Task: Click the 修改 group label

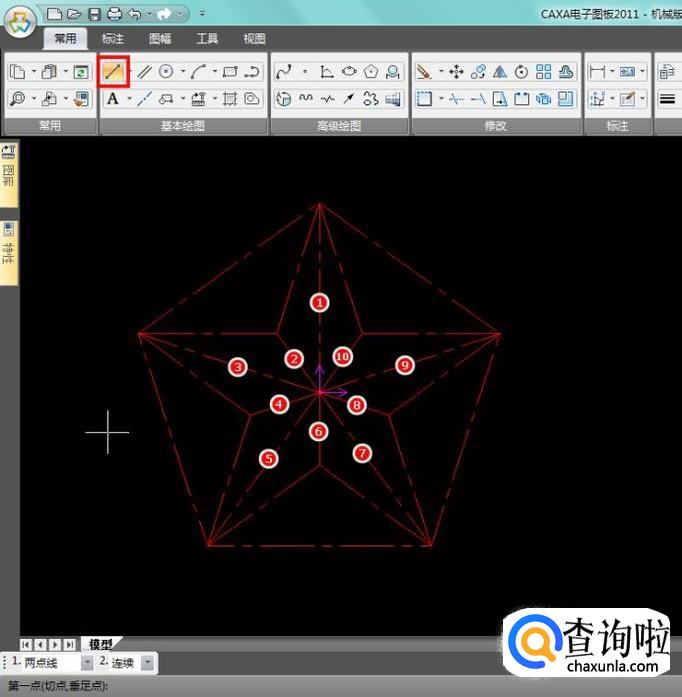Action: [x=495, y=126]
